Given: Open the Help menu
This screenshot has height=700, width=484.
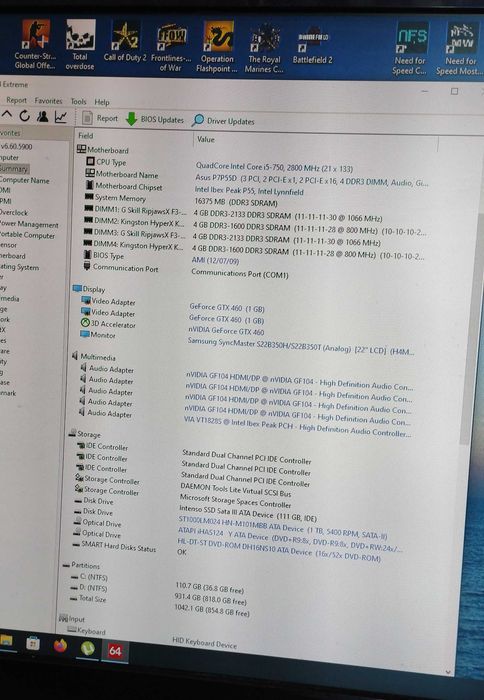Looking at the screenshot, I should pos(102,102).
